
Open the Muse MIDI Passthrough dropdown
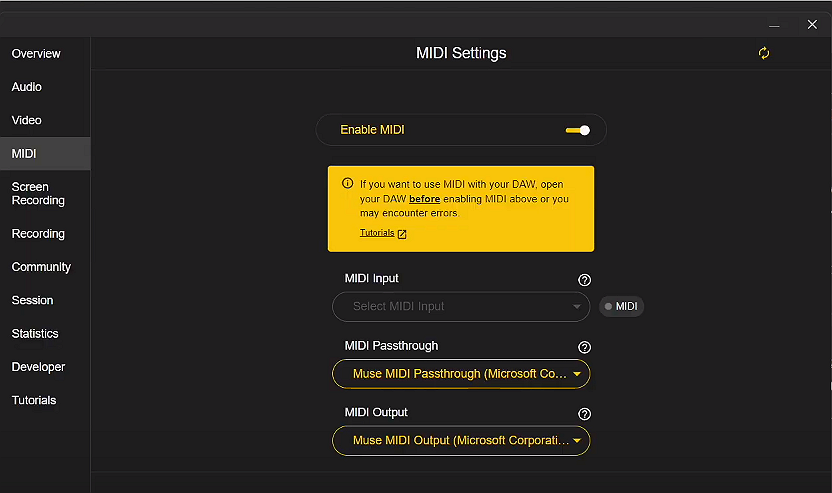(461, 374)
